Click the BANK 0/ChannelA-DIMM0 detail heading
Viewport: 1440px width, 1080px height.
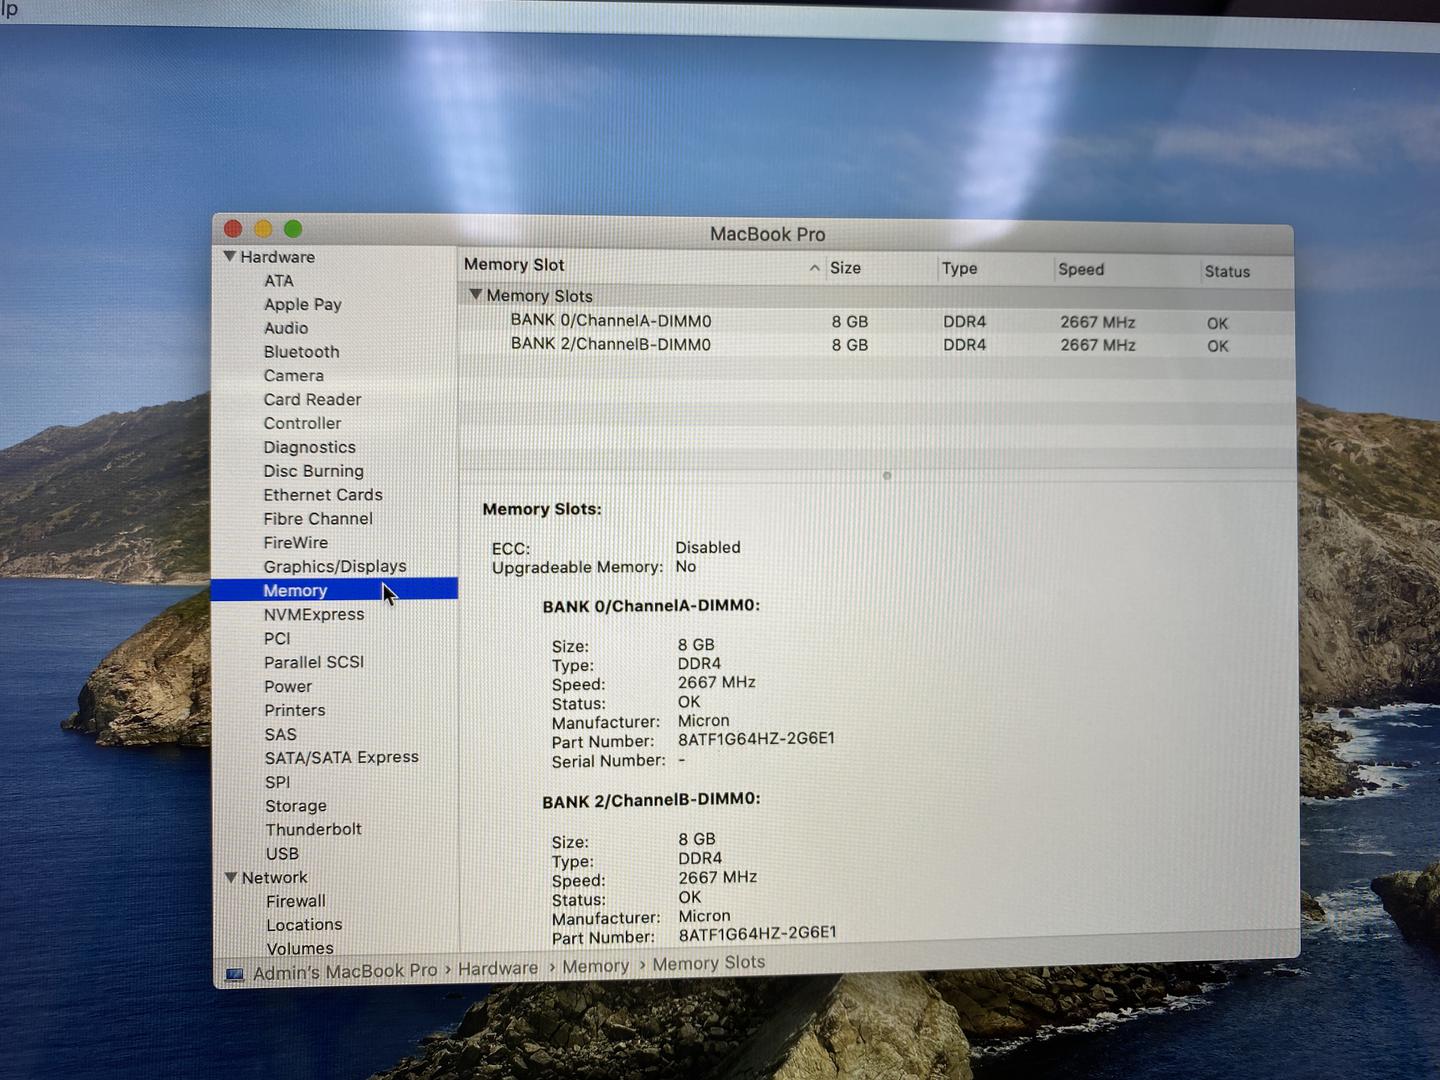(651, 606)
